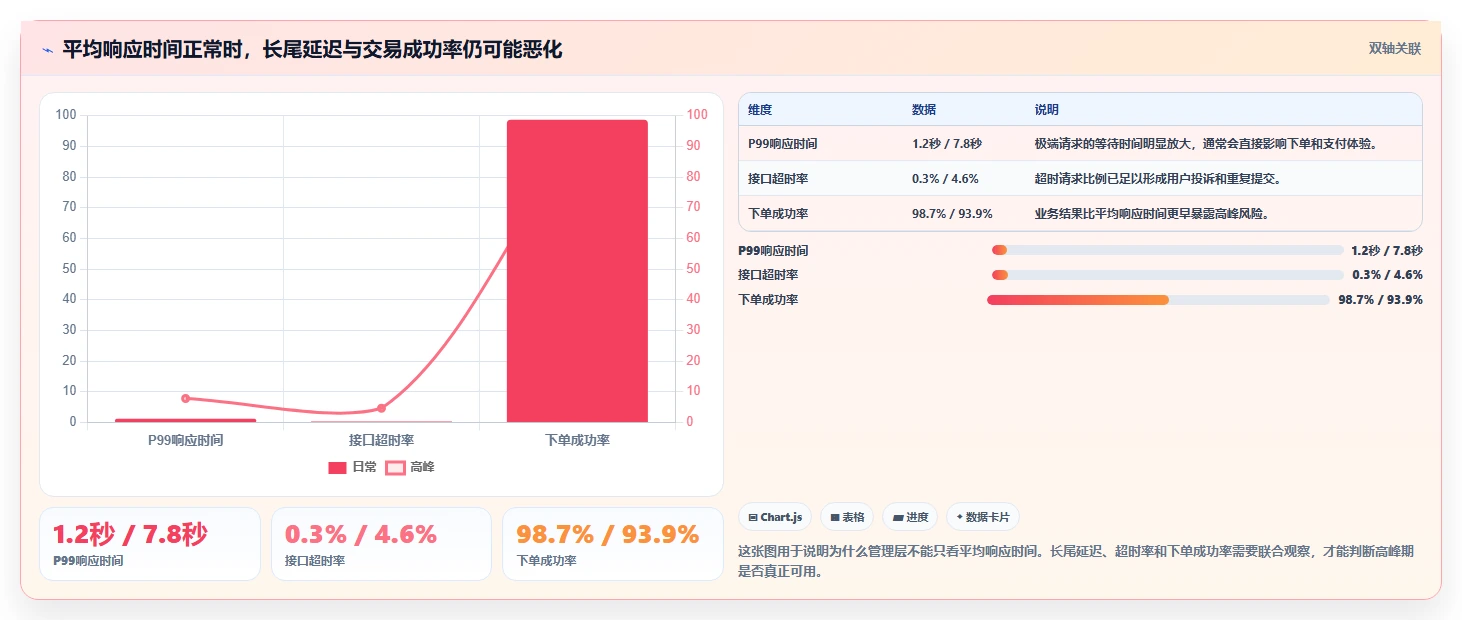Click the P99响应时间 progress bar
The width and height of the screenshot is (1462, 620).
point(1167,250)
